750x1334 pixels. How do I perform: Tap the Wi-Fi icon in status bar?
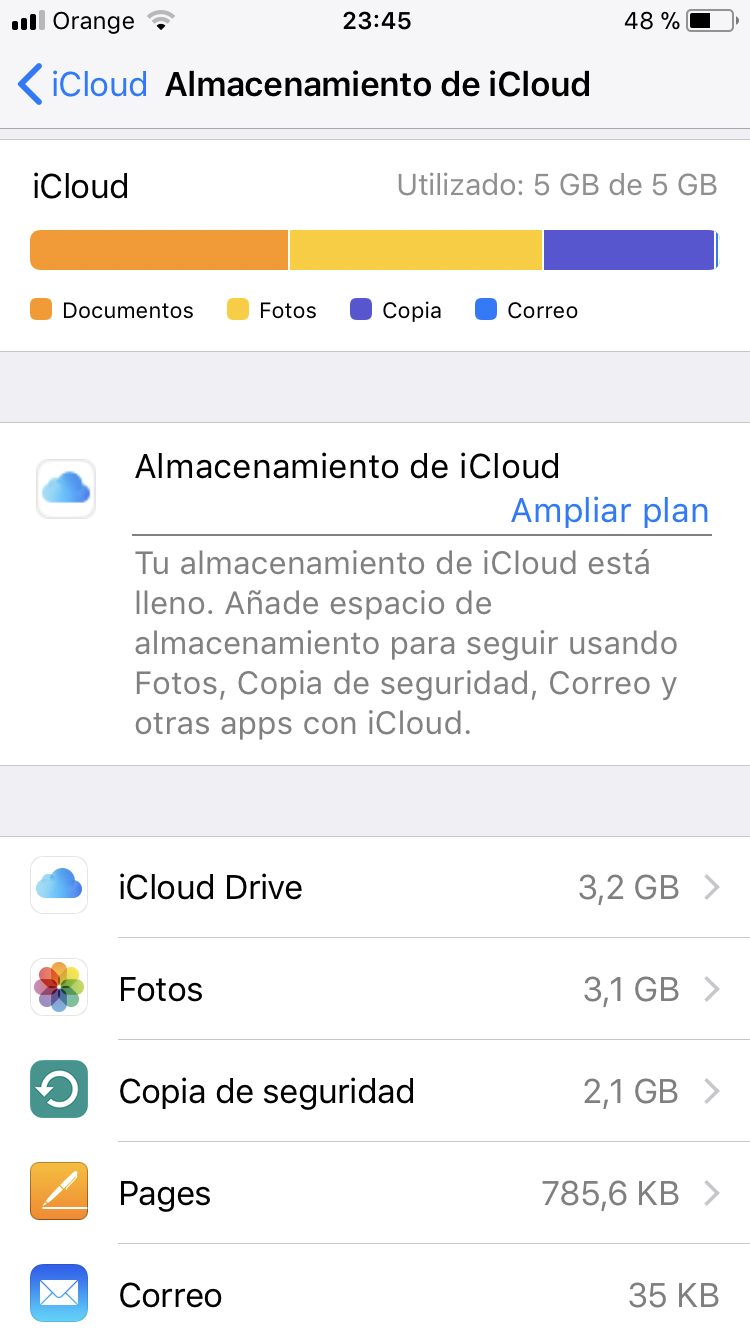pos(159,21)
